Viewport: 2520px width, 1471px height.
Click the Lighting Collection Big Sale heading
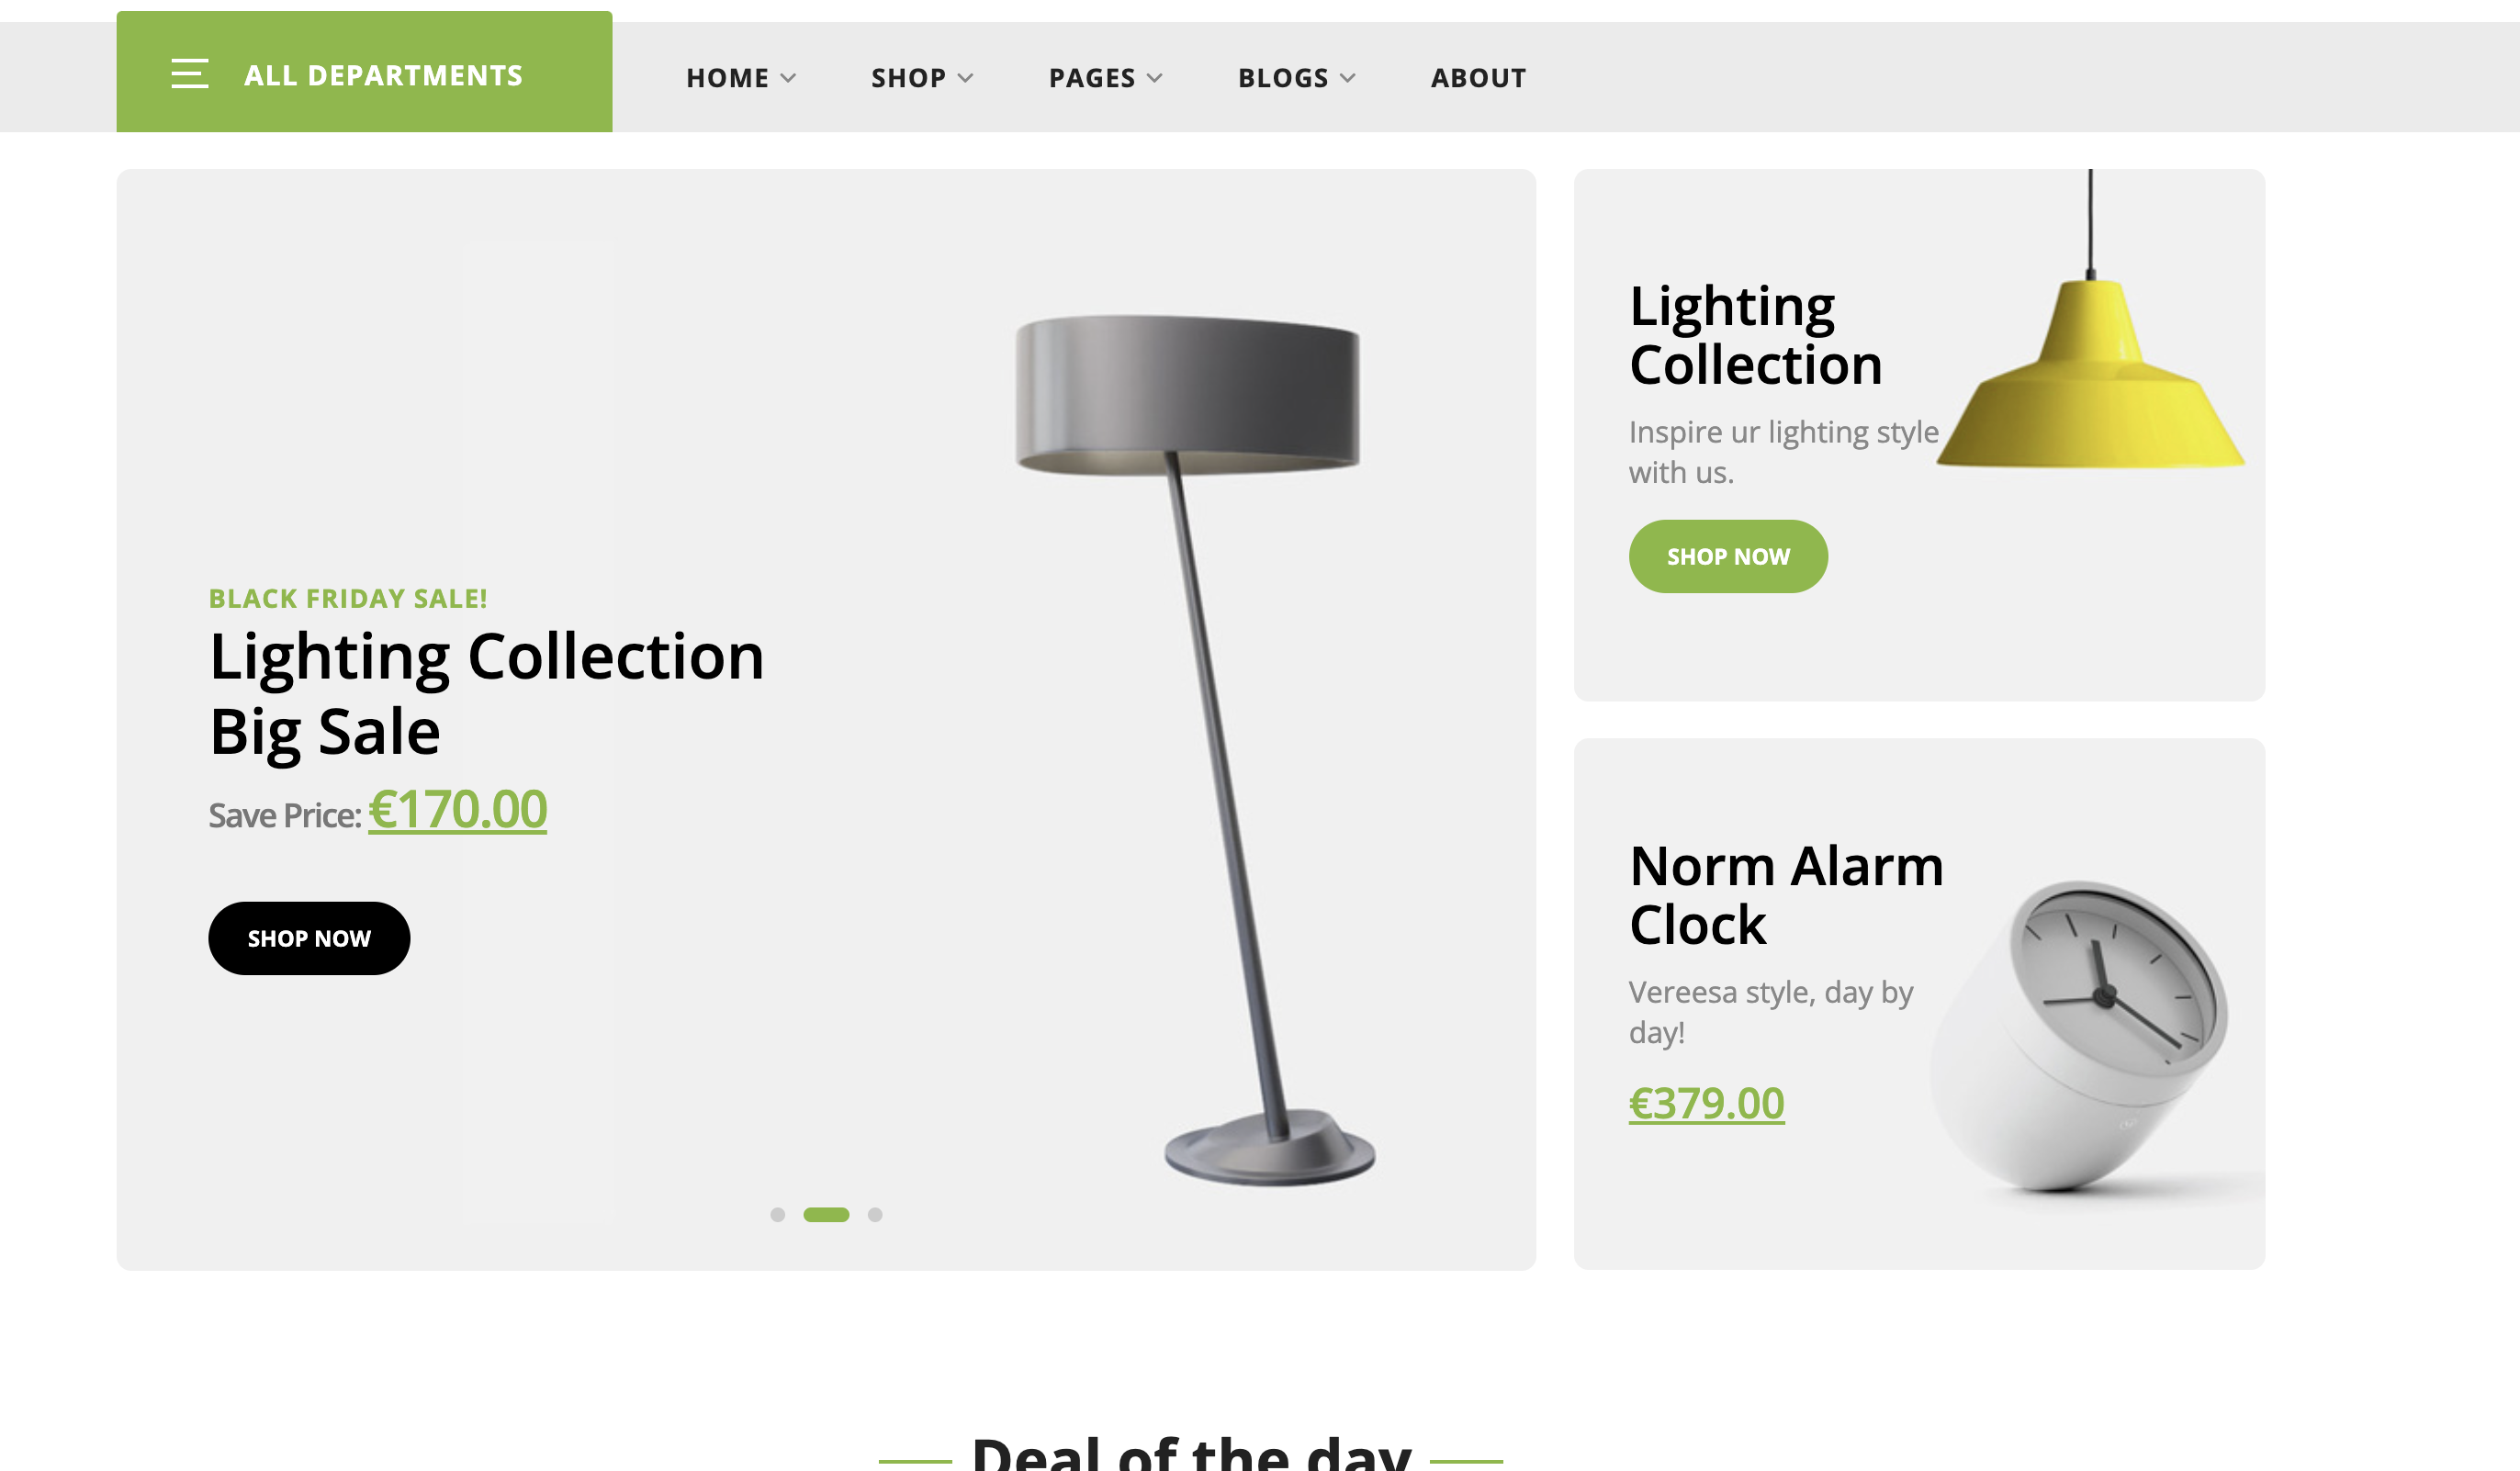tap(486, 693)
